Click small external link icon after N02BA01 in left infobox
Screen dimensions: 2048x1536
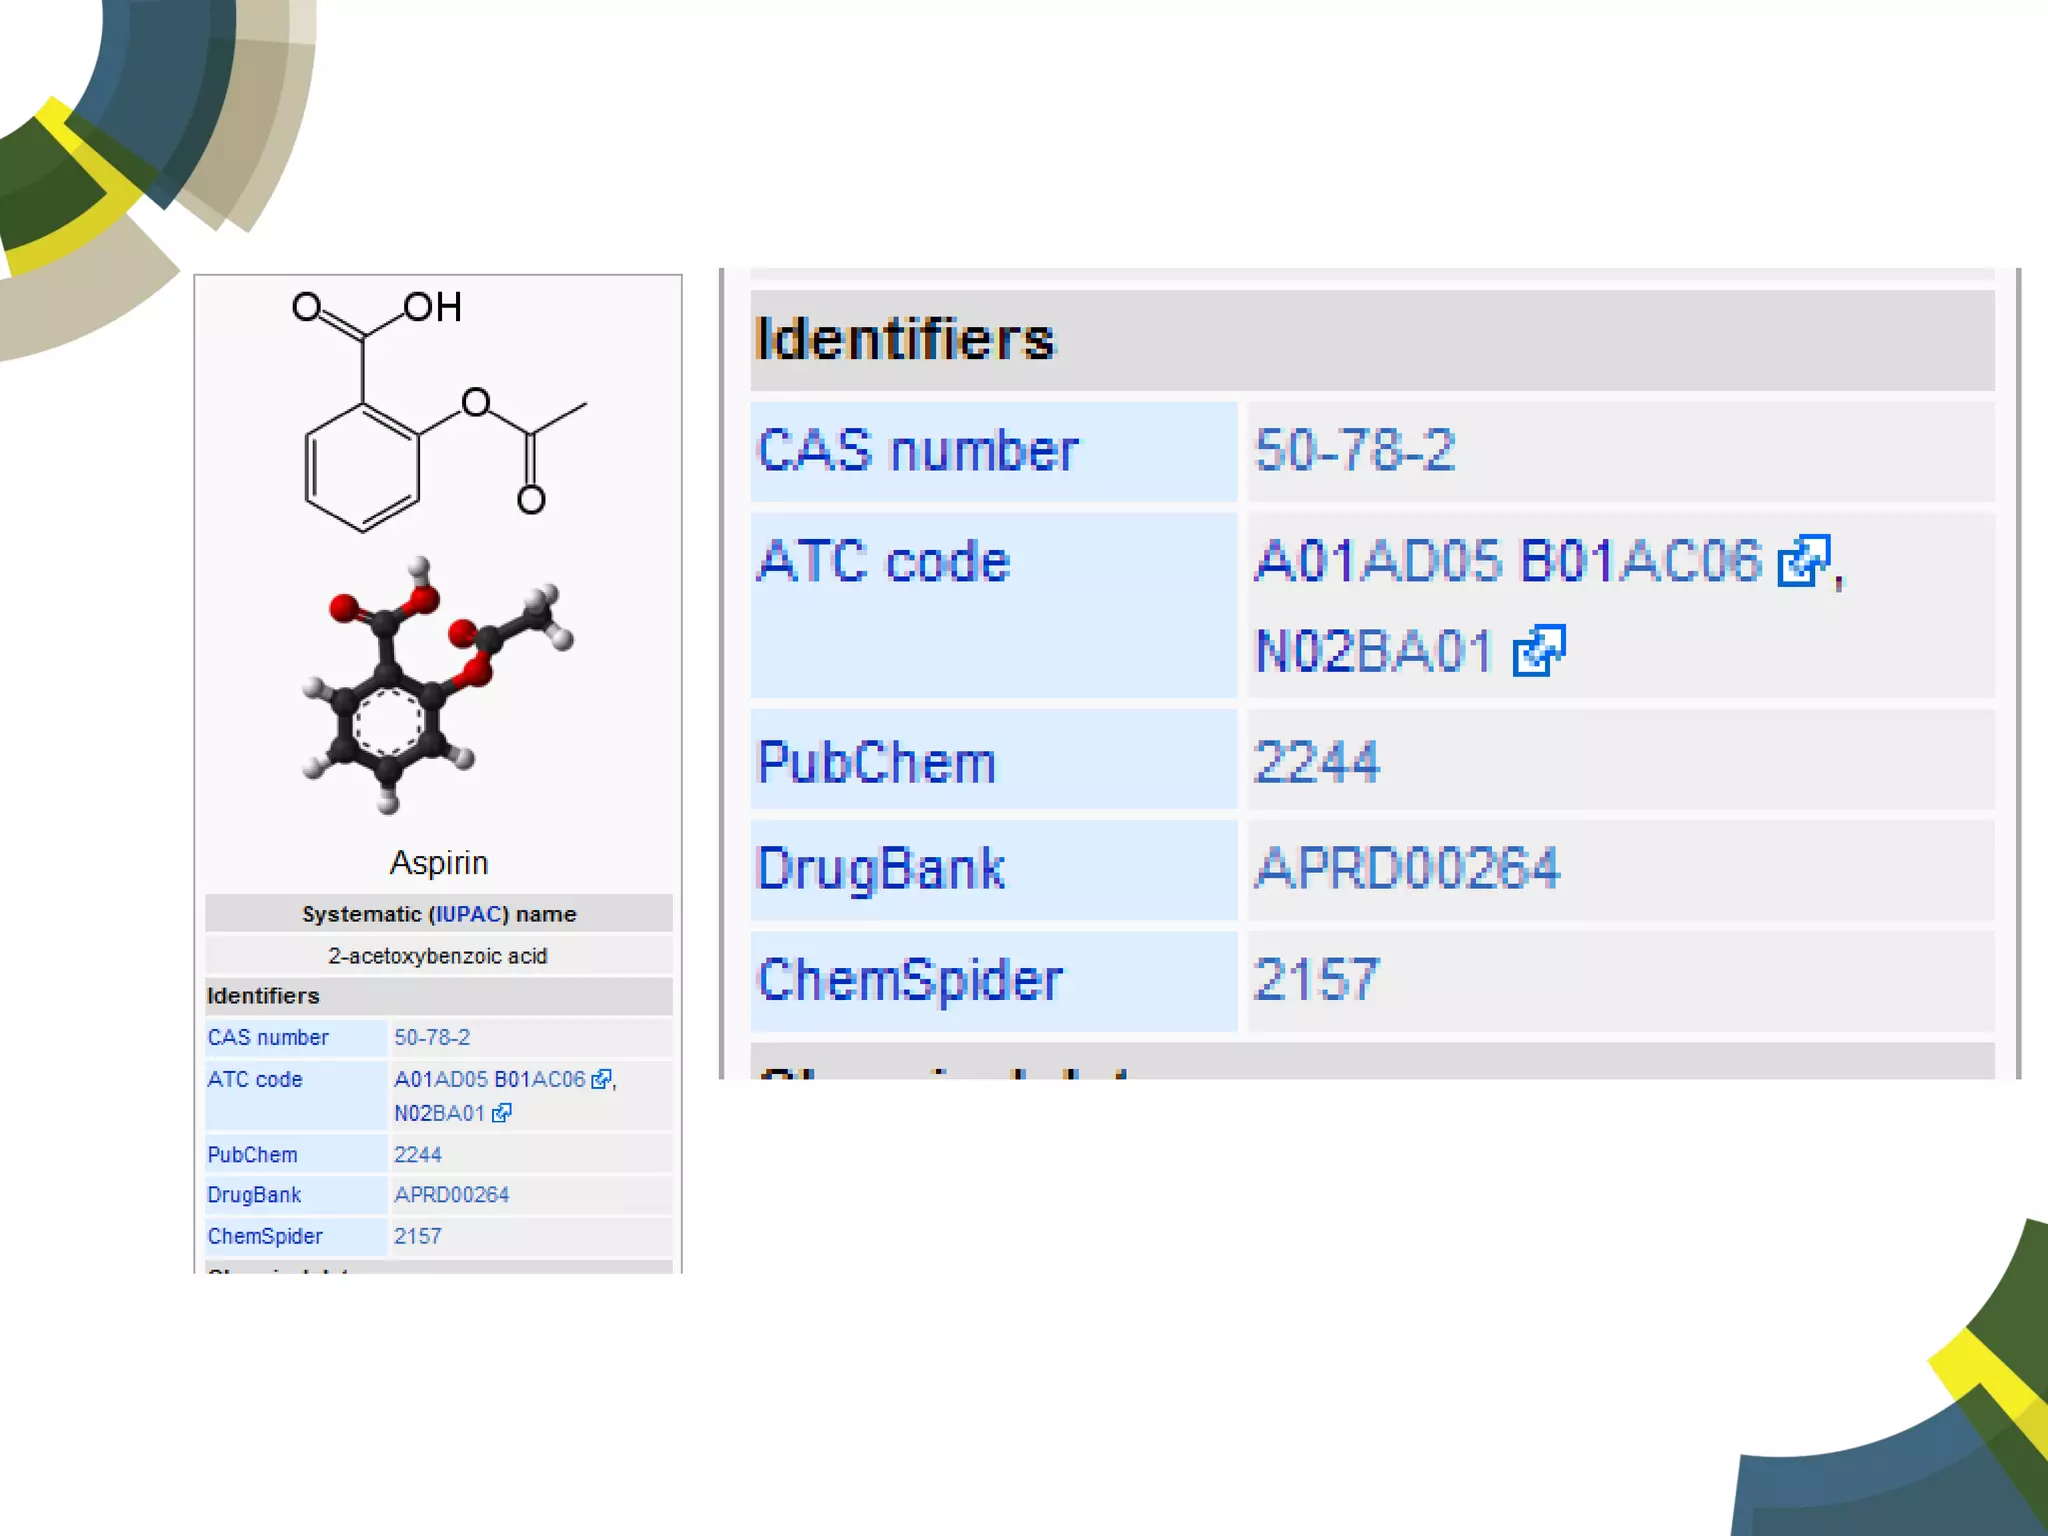click(502, 1113)
